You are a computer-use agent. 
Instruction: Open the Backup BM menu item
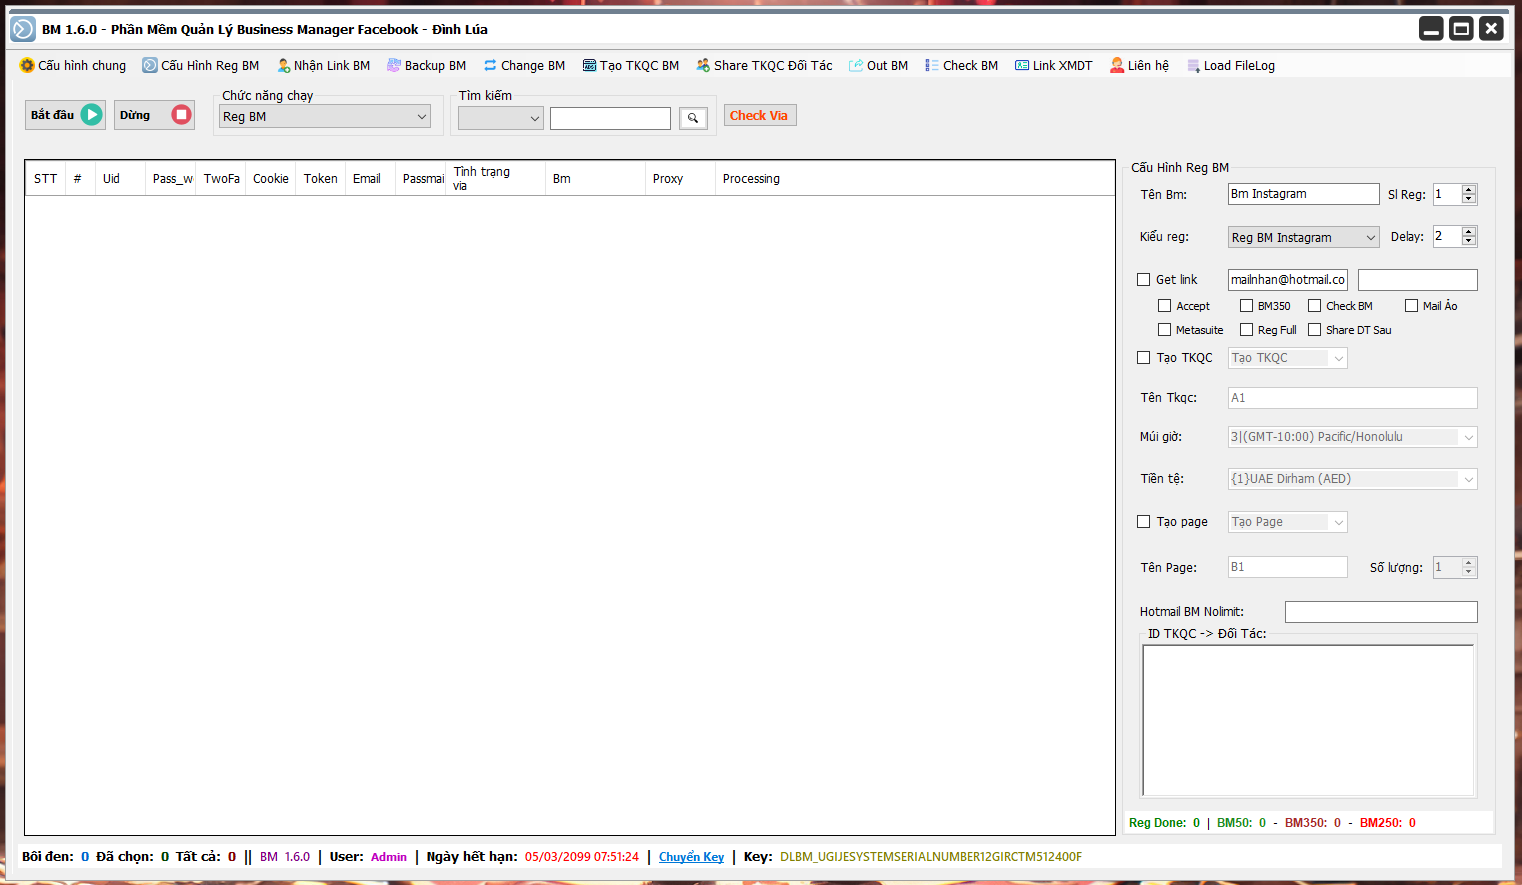click(x=427, y=65)
